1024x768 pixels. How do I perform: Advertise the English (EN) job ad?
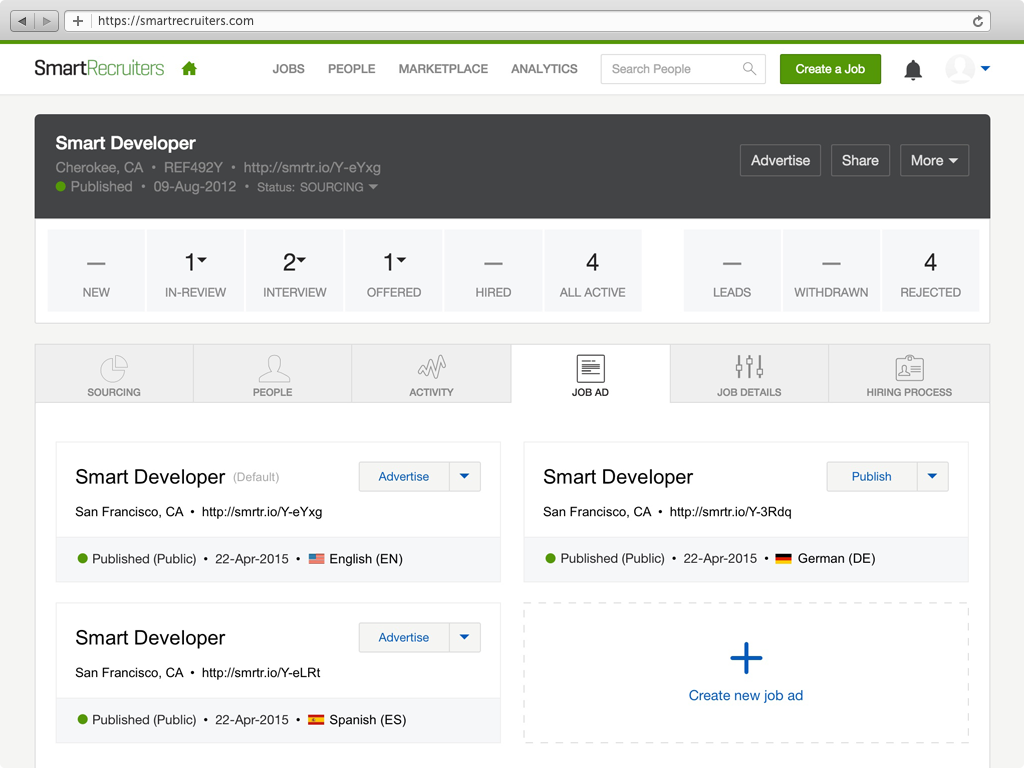pos(404,477)
